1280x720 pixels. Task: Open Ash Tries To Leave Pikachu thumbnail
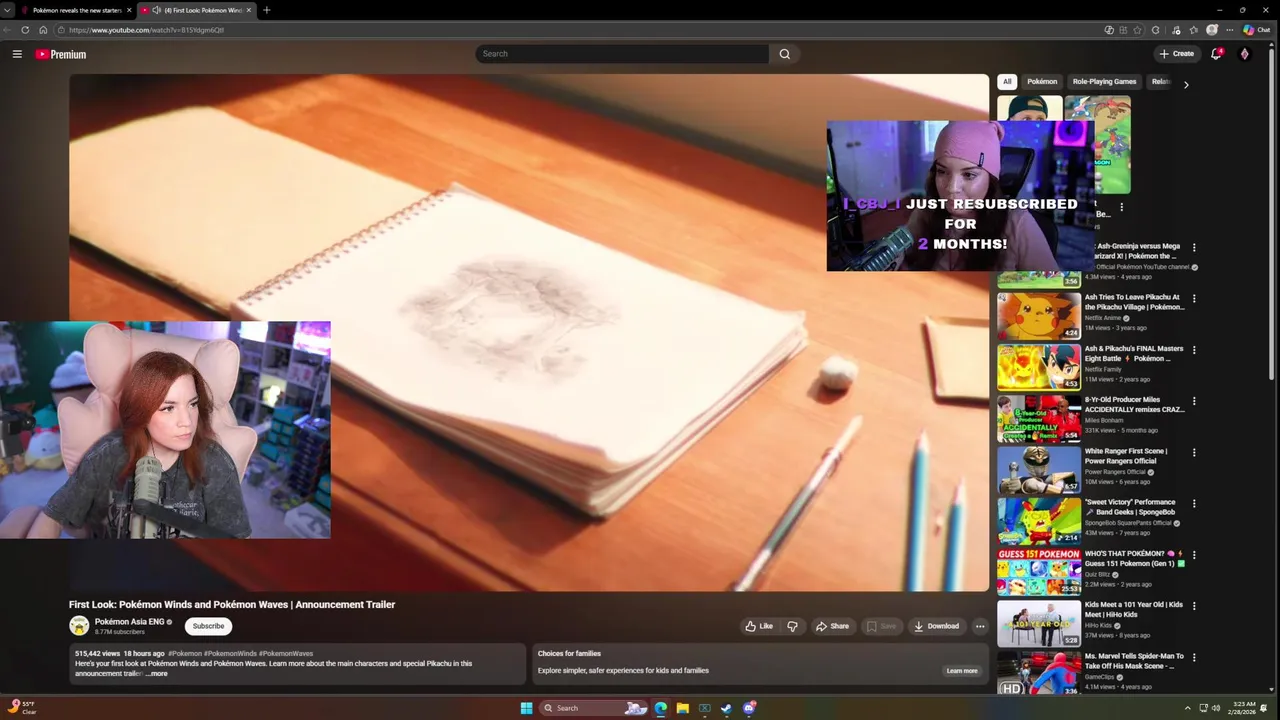pyautogui.click(x=1039, y=315)
